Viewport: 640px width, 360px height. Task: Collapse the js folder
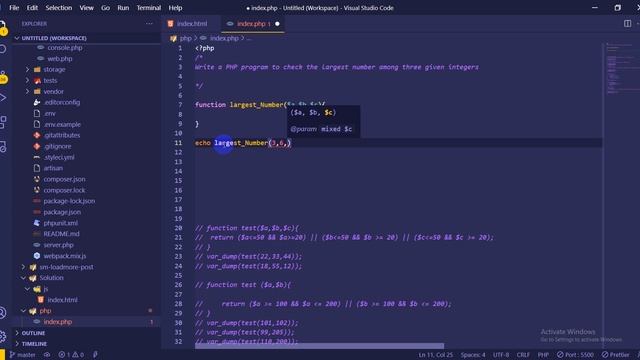click(x=46, y=289)
